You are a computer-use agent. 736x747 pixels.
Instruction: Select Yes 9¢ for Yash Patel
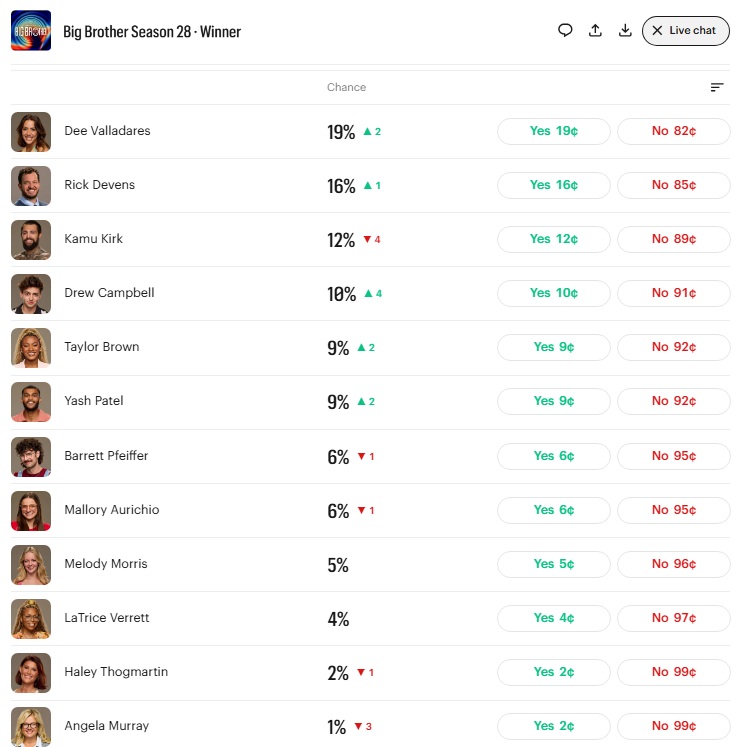click(554, 401)
